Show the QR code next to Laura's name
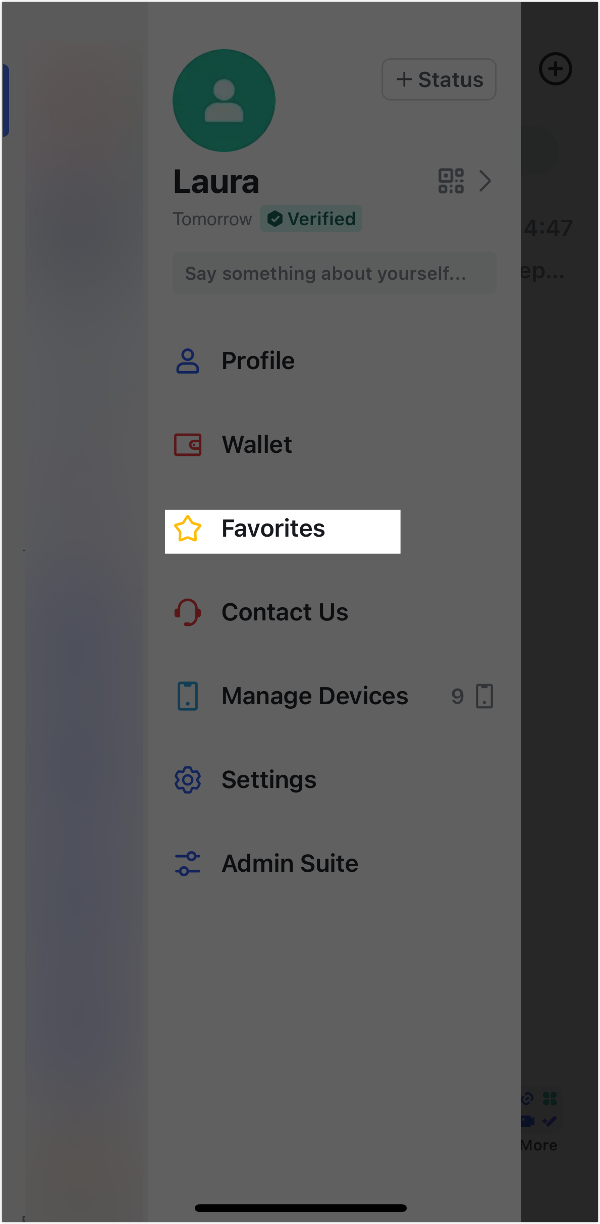The width and height of the screenshot is (600, 1224). (450, 181)
